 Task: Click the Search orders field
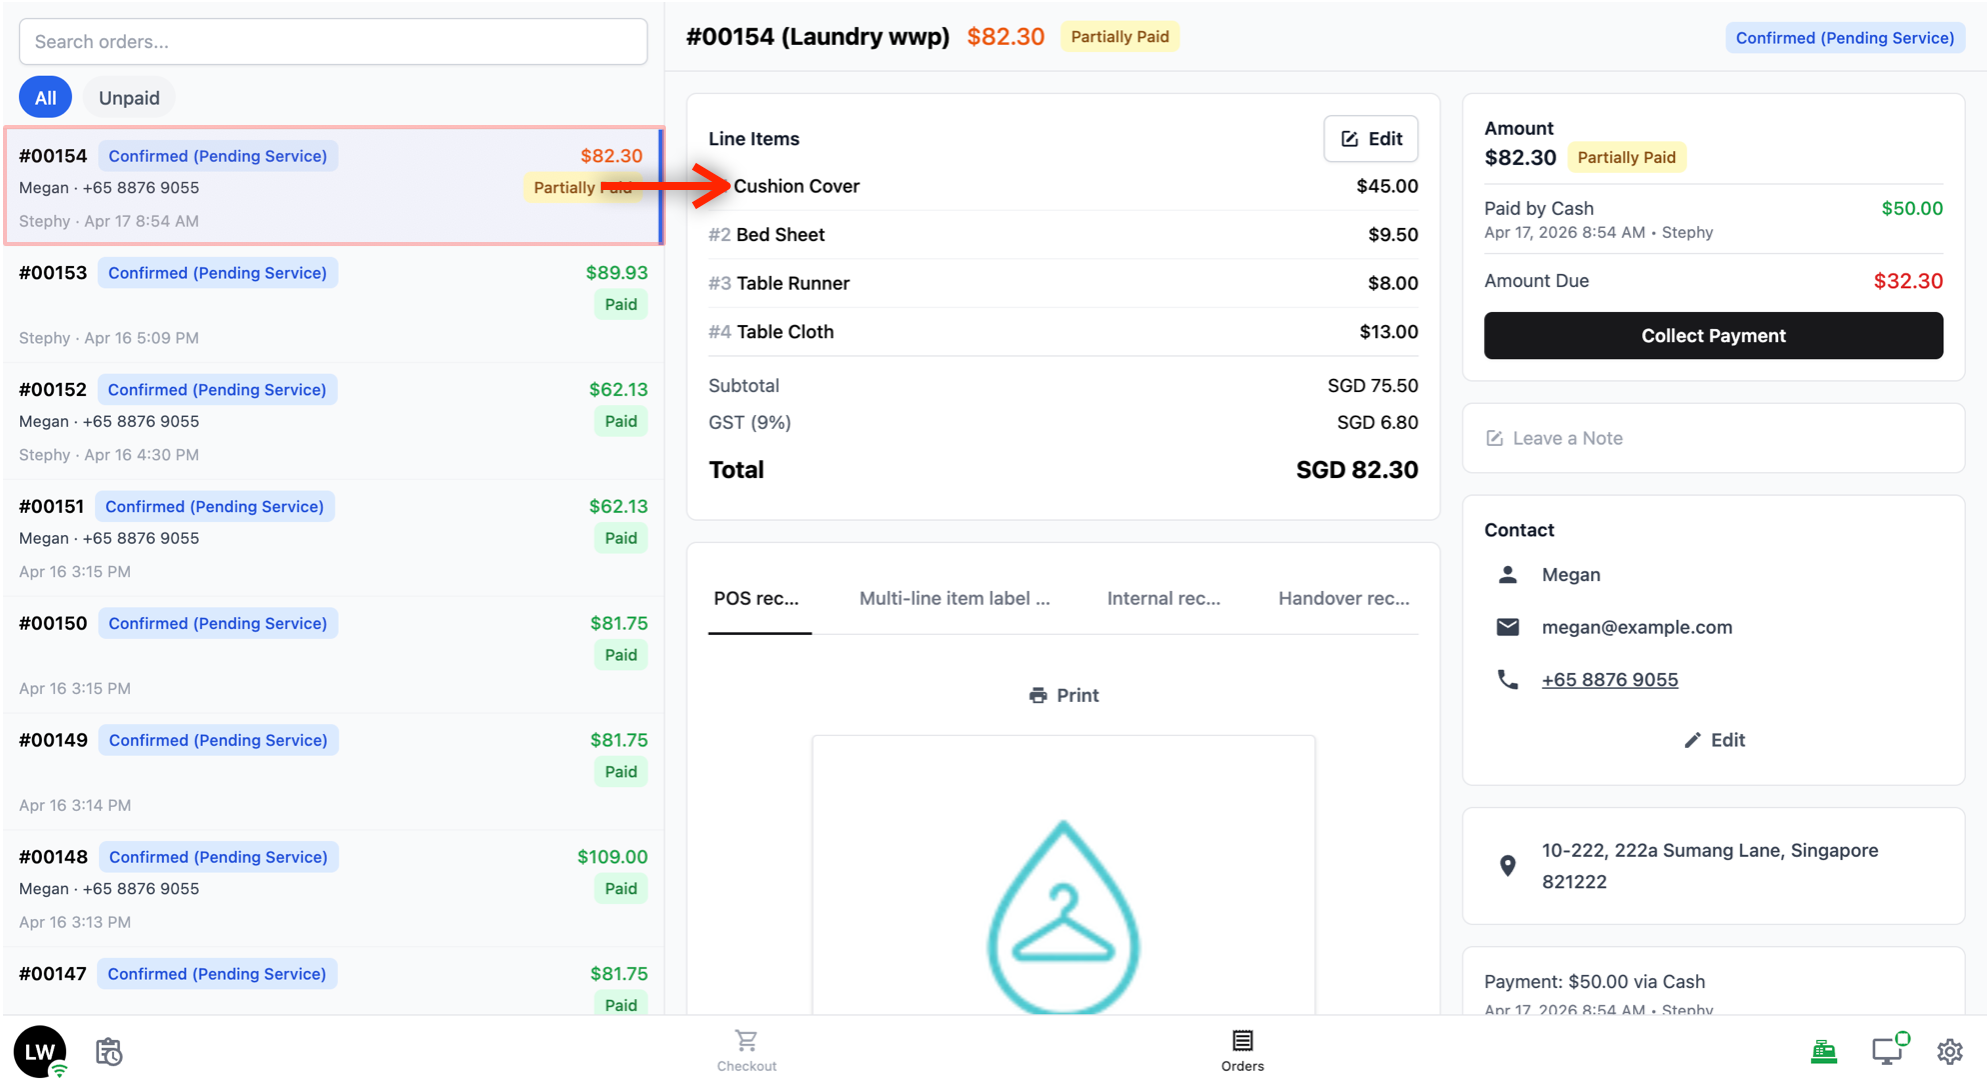pos(333,42)
